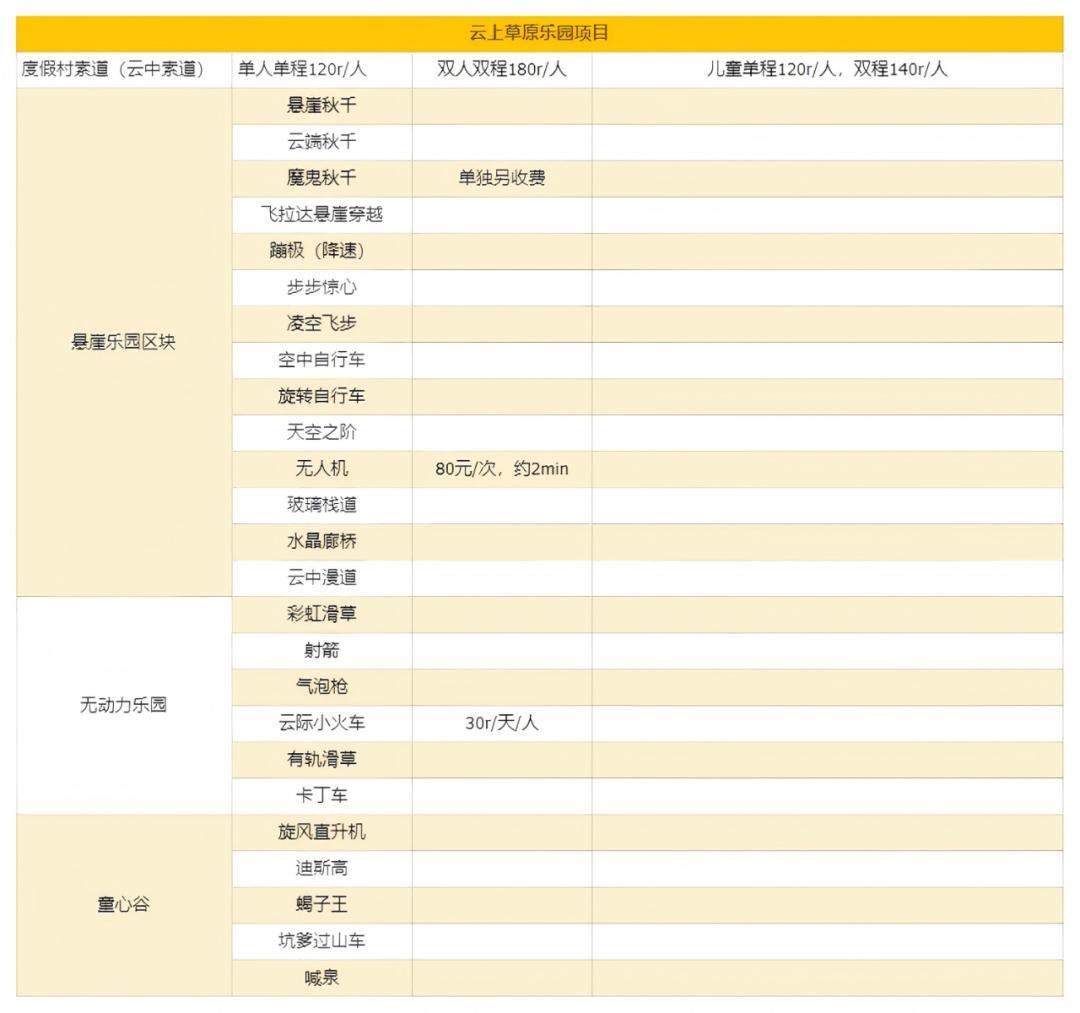Click the 30r/天/人 price cell
The image size is (1080, 1013).
[502, 723]
